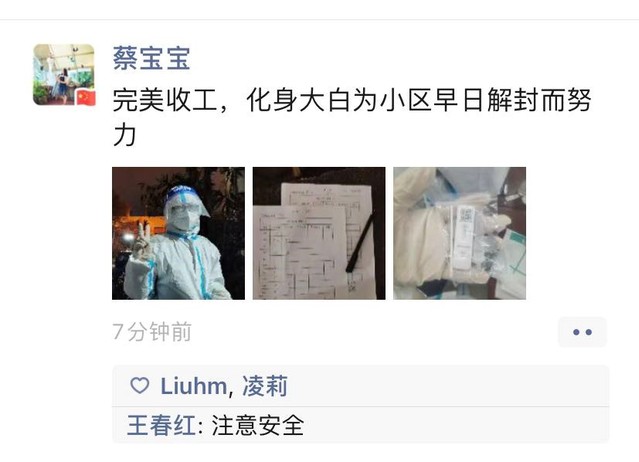Viewport: 639px width, 462px height.
Task: Tap the white test cassette in third photo
Action: 465,238
